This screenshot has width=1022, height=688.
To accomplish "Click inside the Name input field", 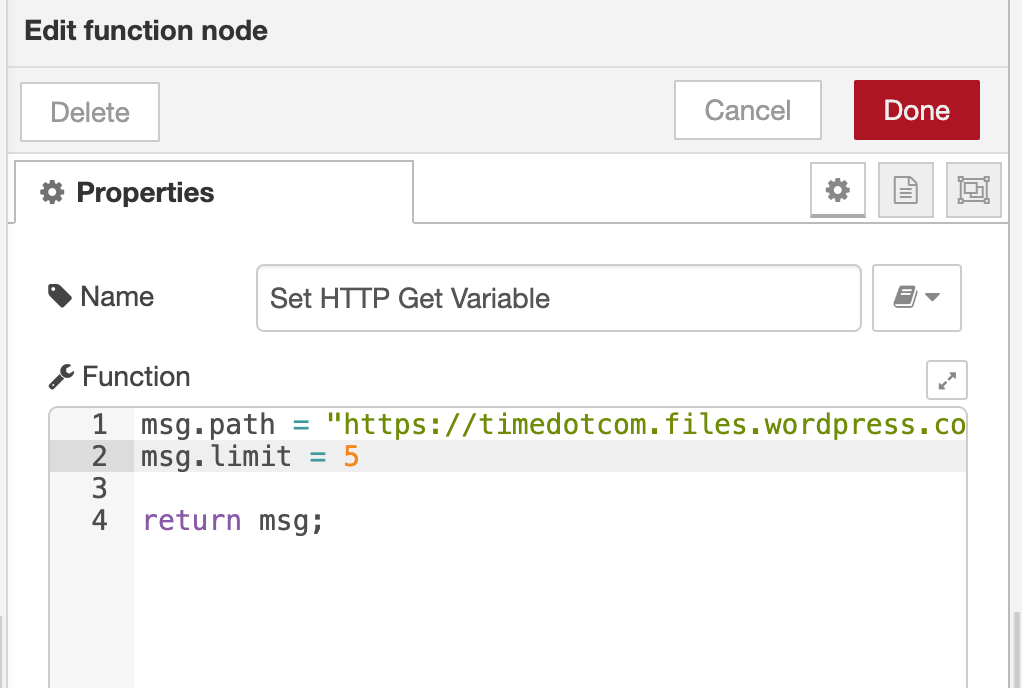I will (558, 297).
